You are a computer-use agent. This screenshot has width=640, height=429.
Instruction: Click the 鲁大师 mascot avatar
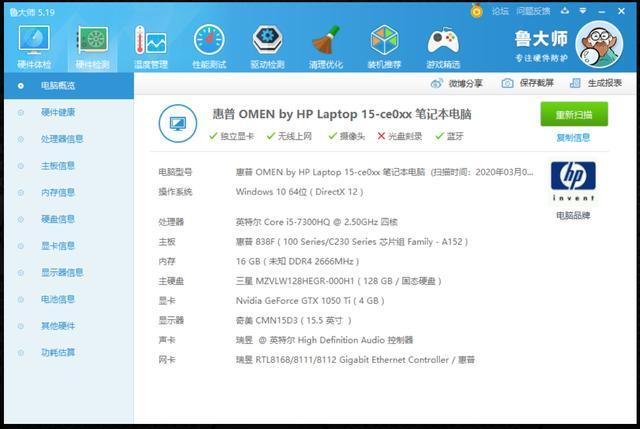pos(599,44)
